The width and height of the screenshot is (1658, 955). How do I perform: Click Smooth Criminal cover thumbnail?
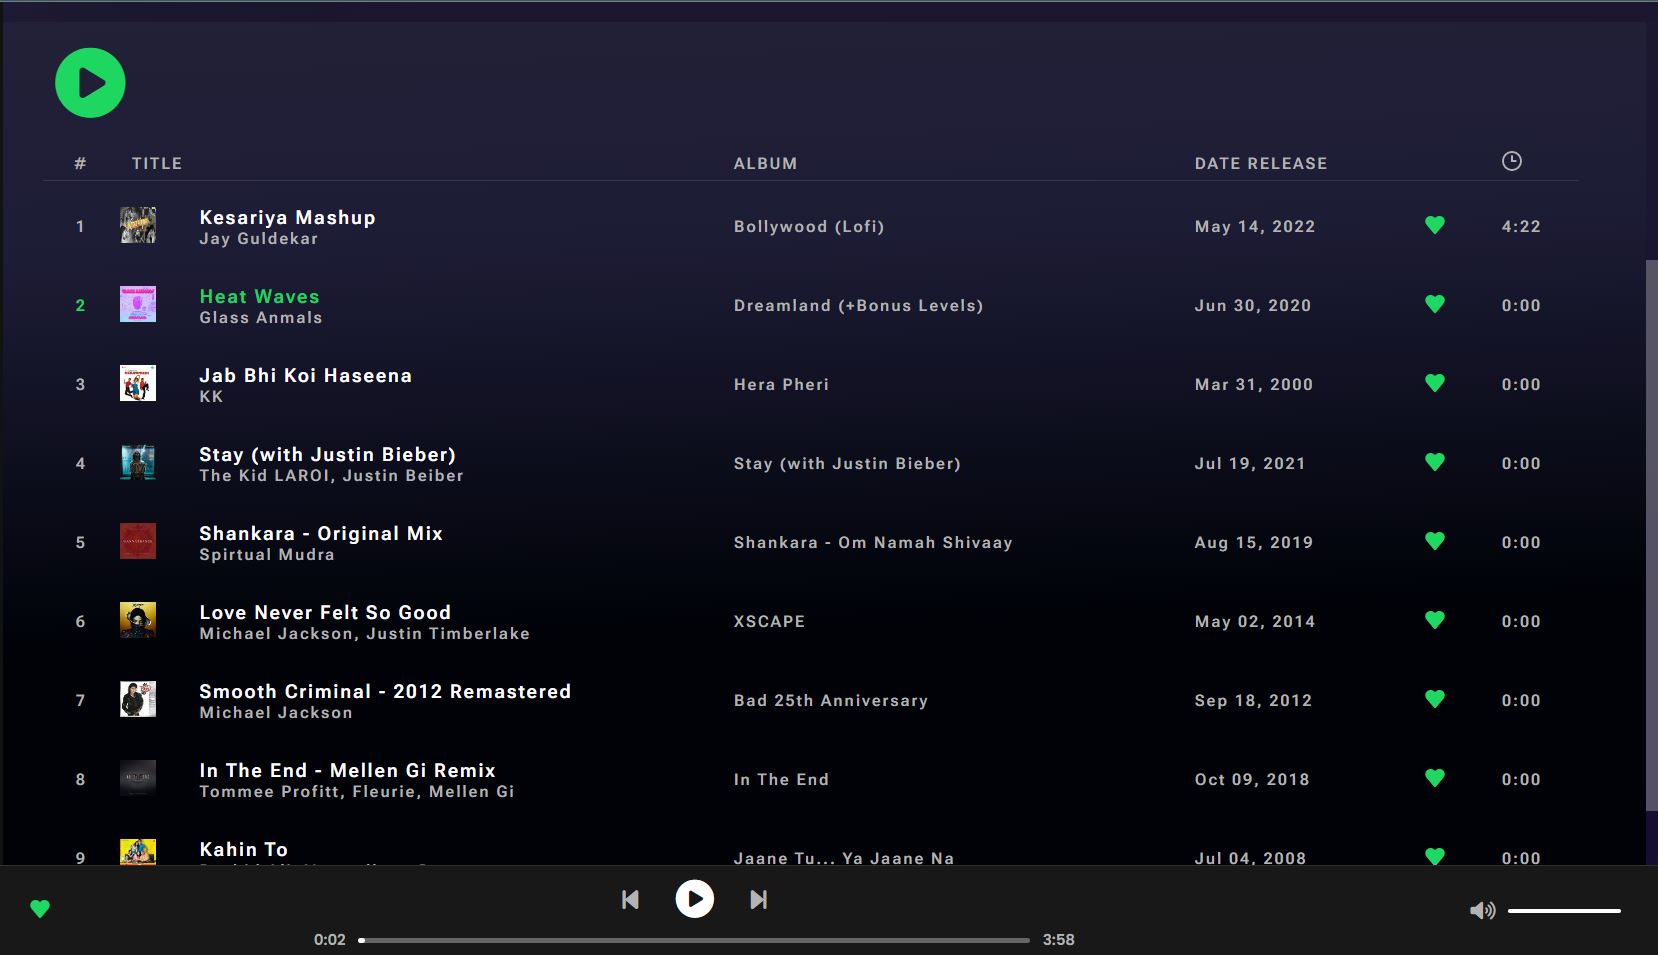tap(138, 699)
